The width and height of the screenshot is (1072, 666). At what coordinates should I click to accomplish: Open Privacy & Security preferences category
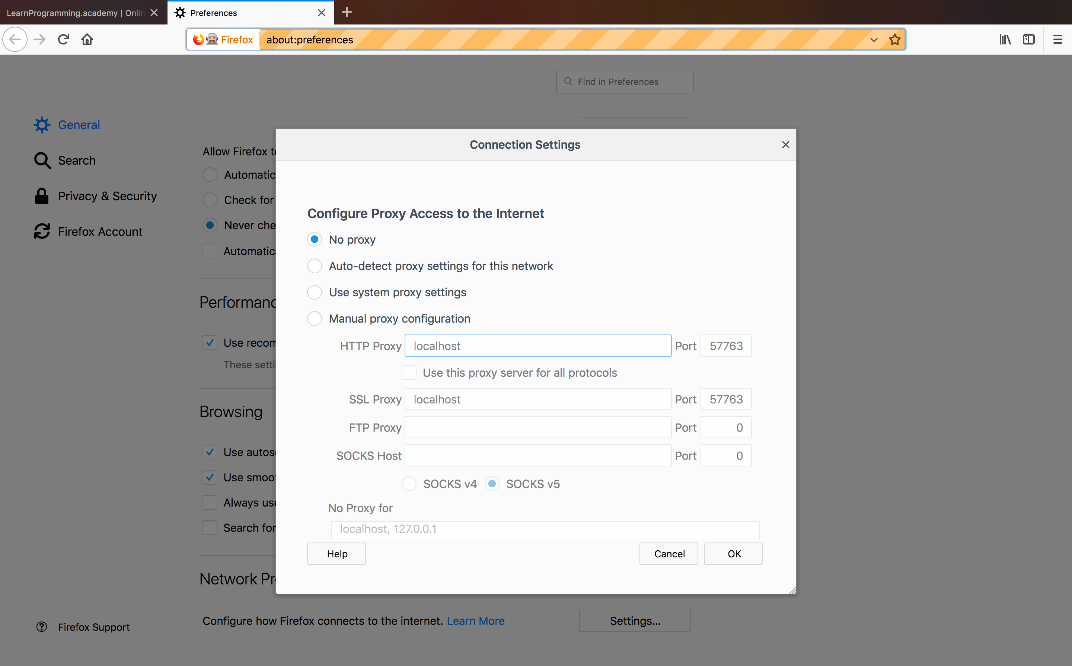tap(106, 196)
